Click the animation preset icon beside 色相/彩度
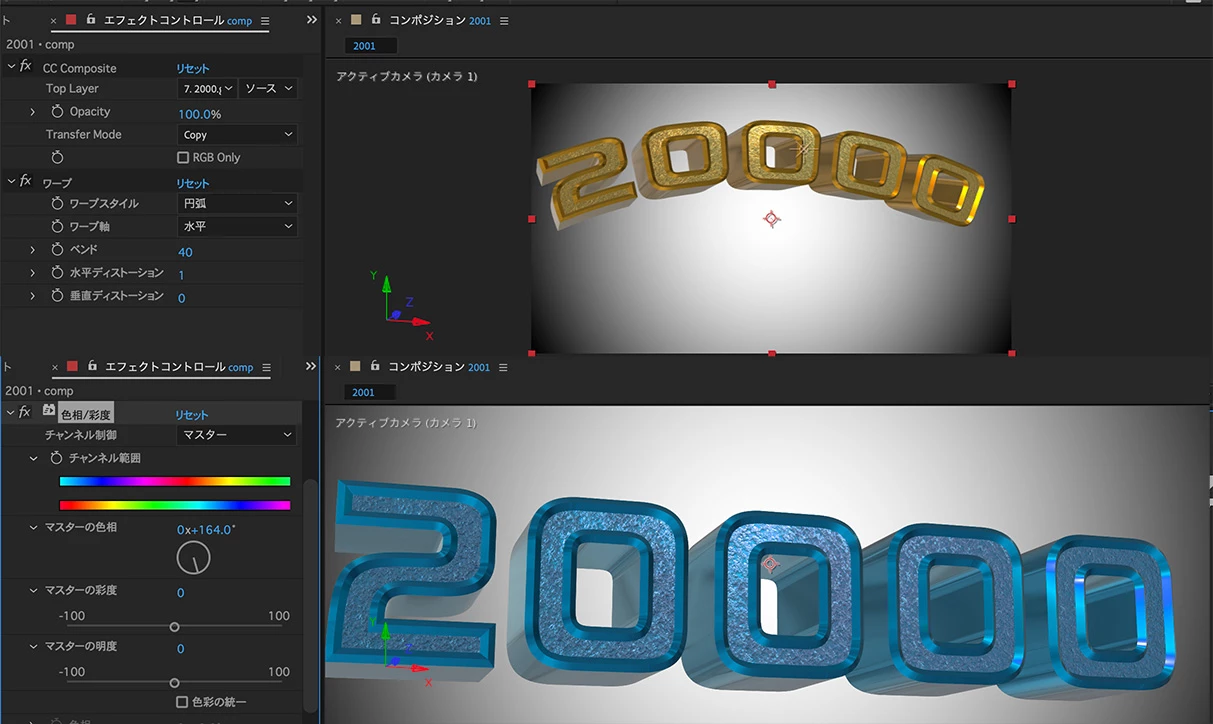 coord(48,411)
